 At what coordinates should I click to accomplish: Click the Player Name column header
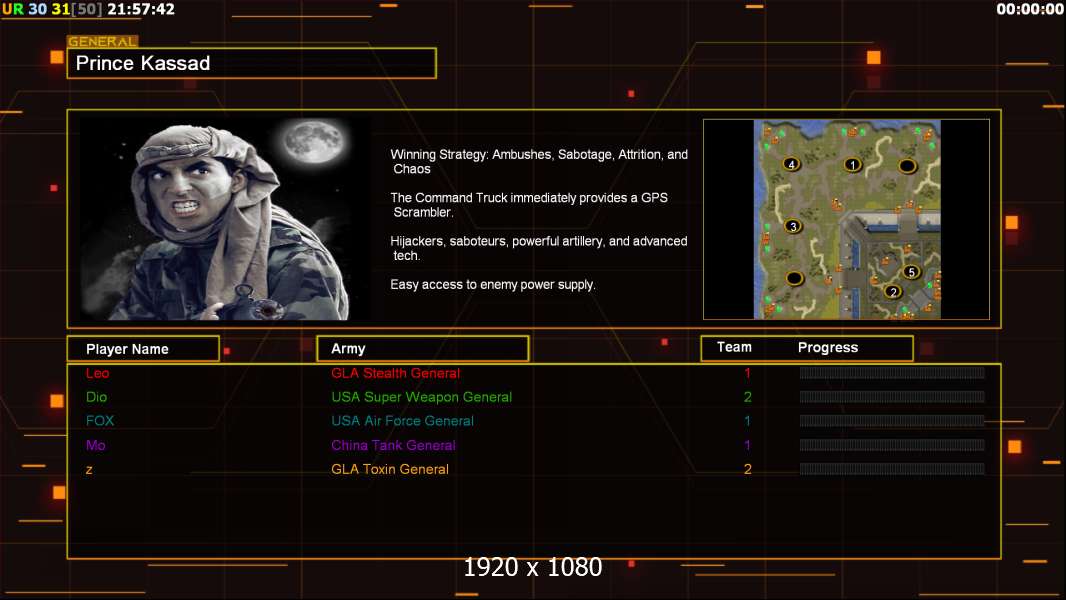click(142, 349)
